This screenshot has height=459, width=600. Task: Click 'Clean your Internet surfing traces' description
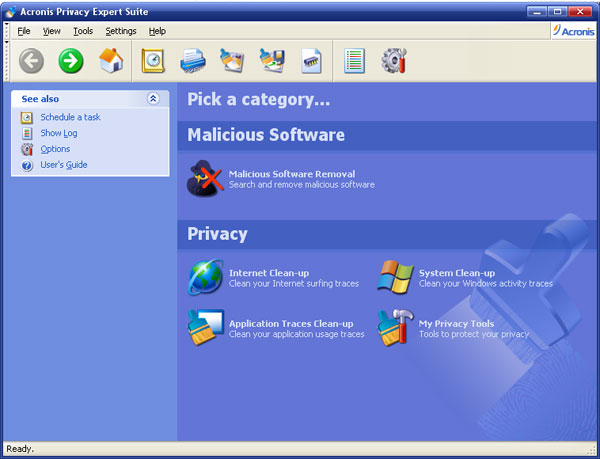pyautogui.click(x=294, y=283)
